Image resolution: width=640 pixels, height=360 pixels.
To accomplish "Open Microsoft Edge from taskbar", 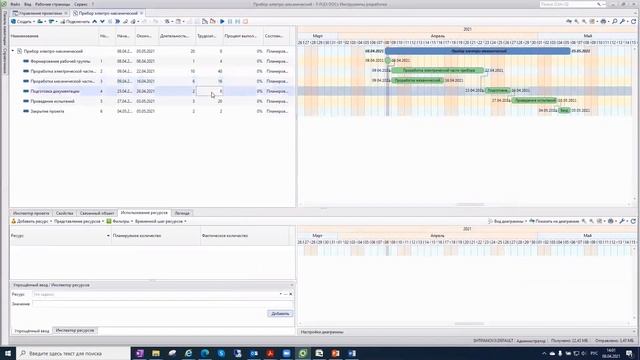I will [x=205, y=353].
